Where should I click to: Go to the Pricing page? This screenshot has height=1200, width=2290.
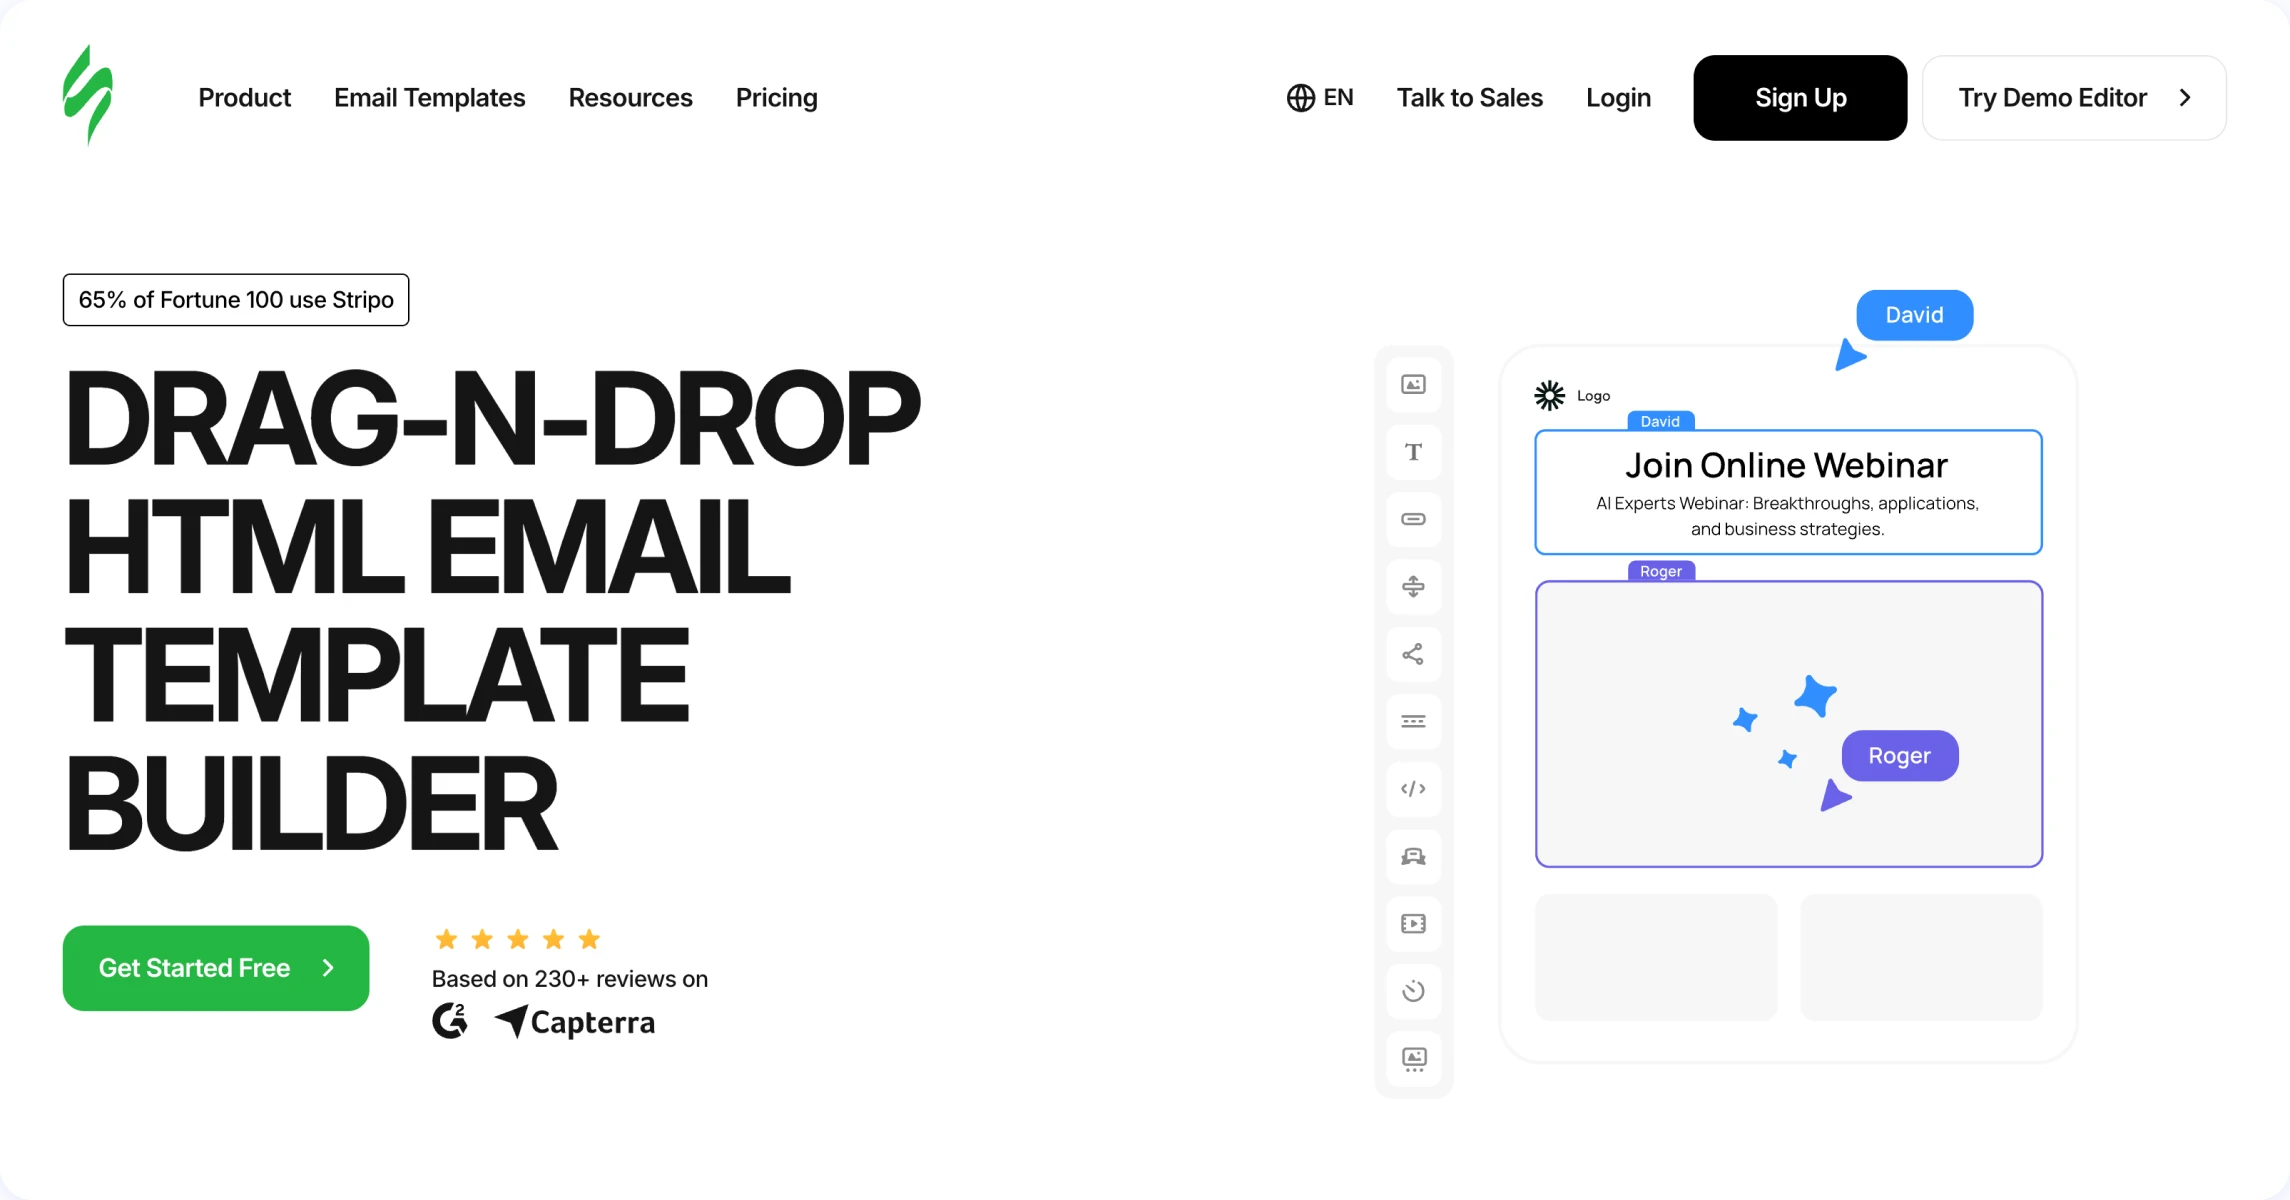tap(776, 98)
